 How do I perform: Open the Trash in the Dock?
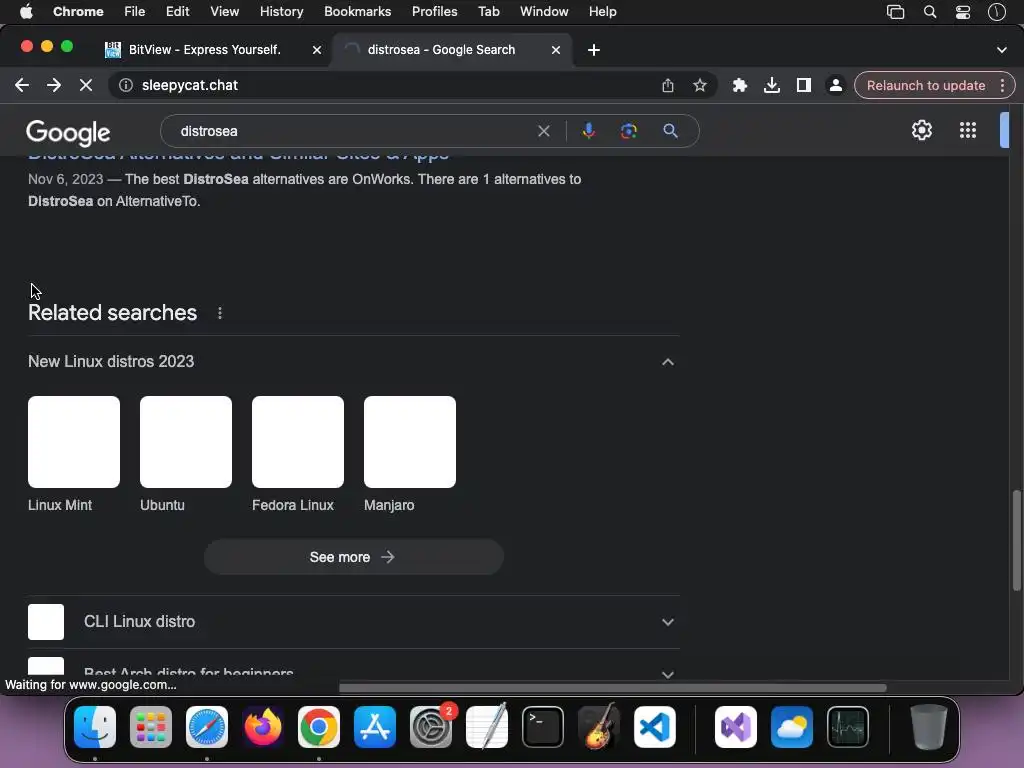coord(929,727)
